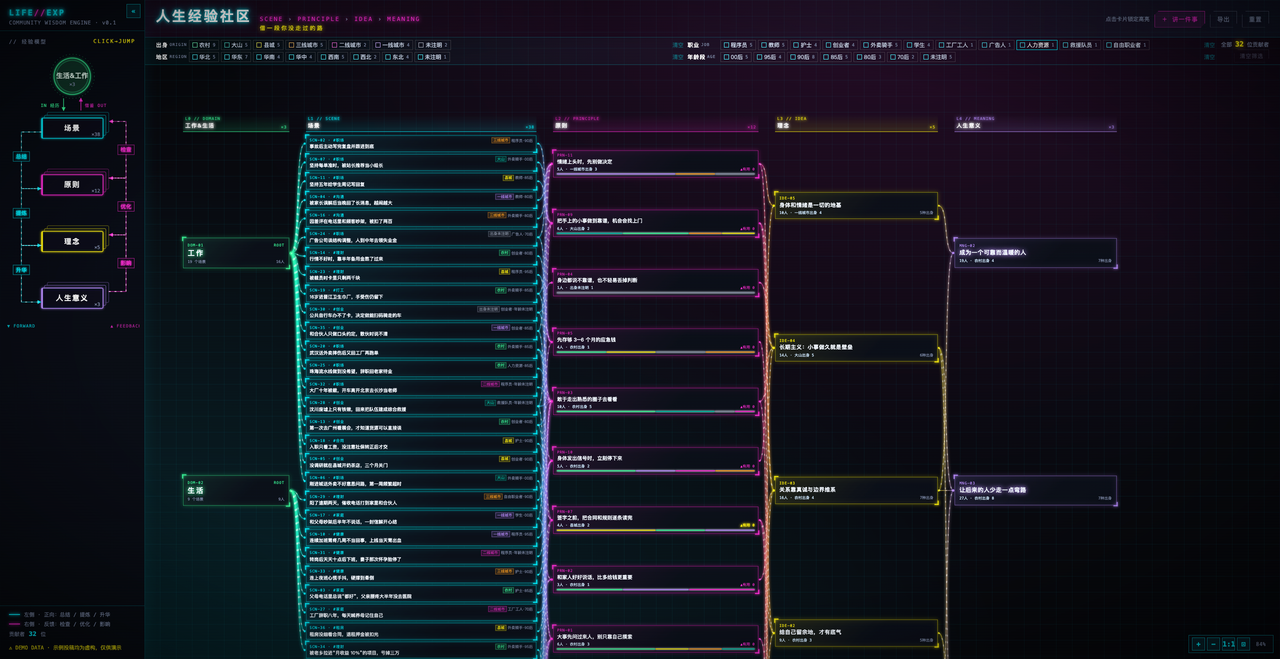Toggle the 华北 region filter
Image resolution: width=1280 pixels, height=659 pixels.
205,57
